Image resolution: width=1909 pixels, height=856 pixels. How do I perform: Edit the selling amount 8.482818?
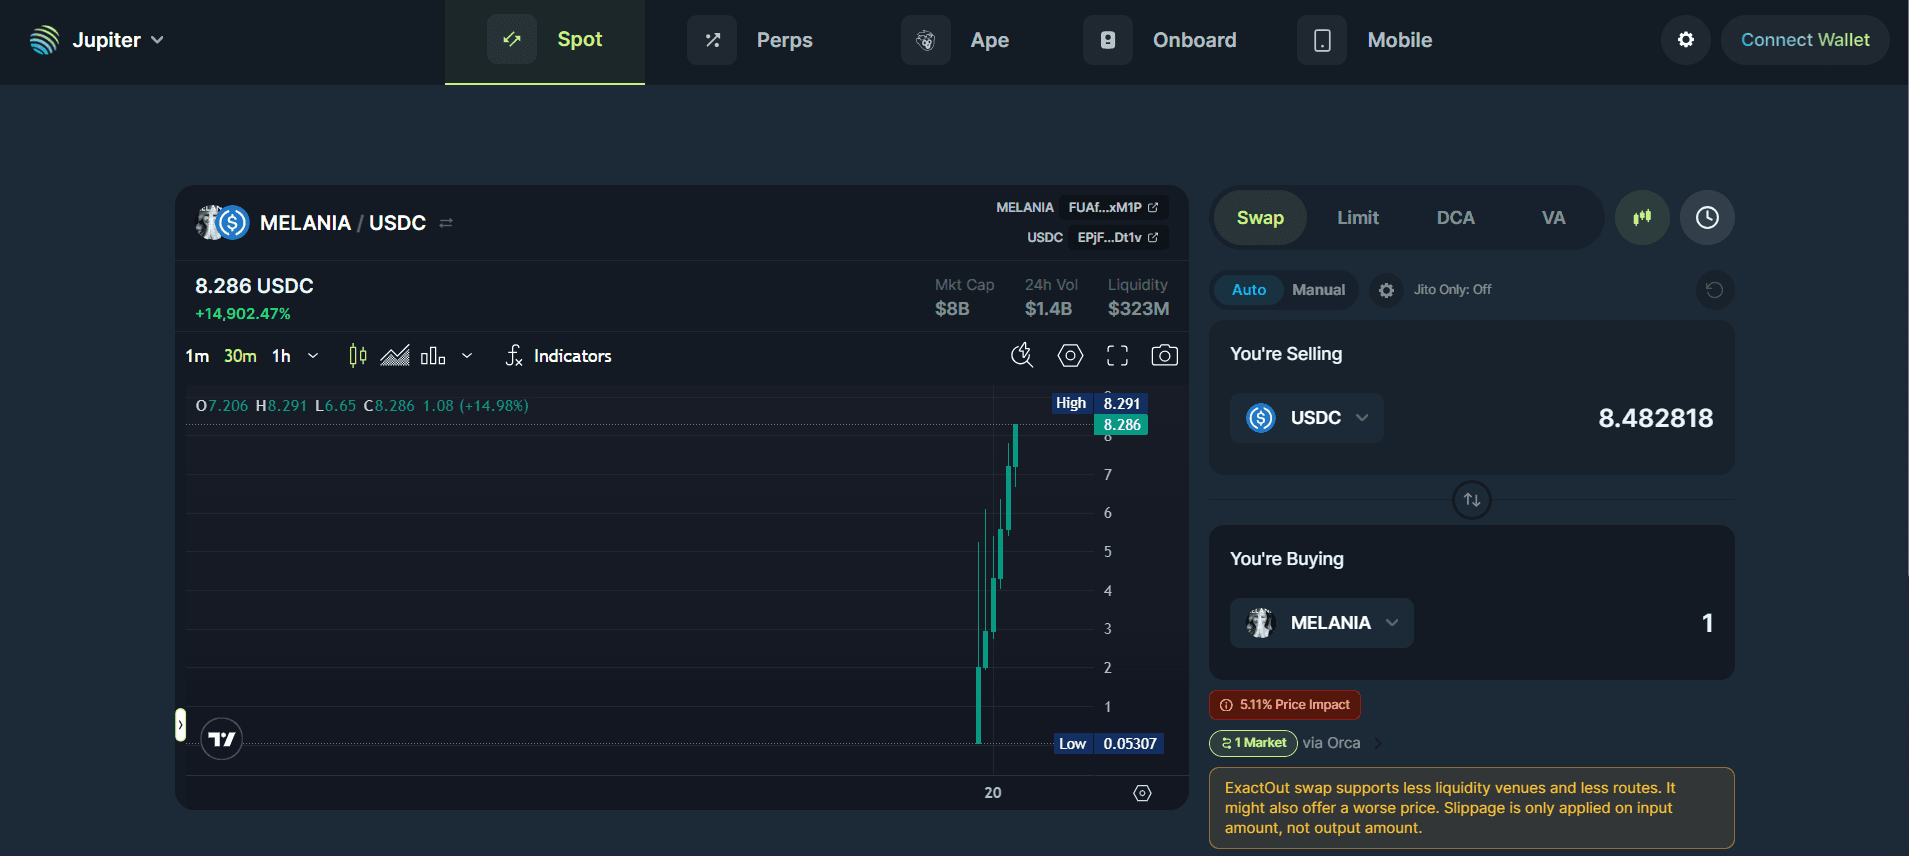point(1655,418)
